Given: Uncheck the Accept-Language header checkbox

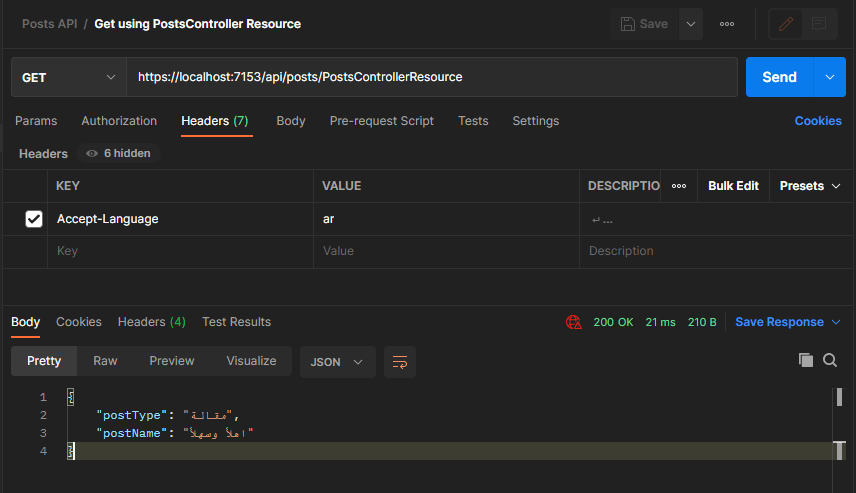Looking at the screenshot, I should pos(34,219).
